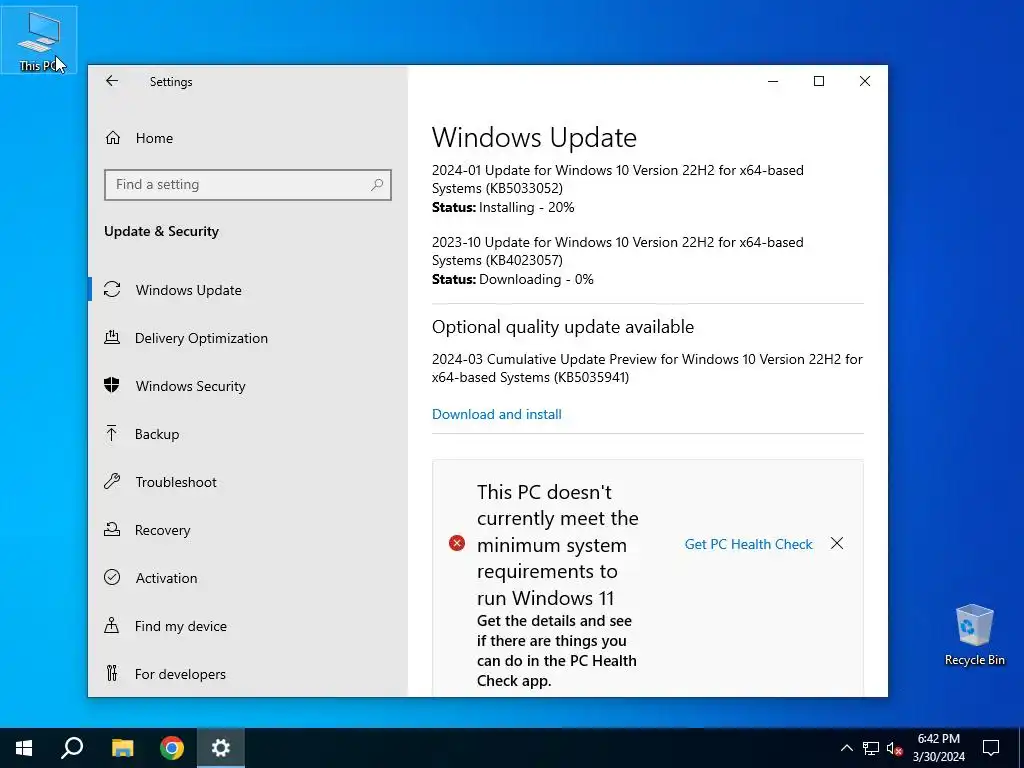
Task: Maximize the Settings window
Action: point(819,81)
